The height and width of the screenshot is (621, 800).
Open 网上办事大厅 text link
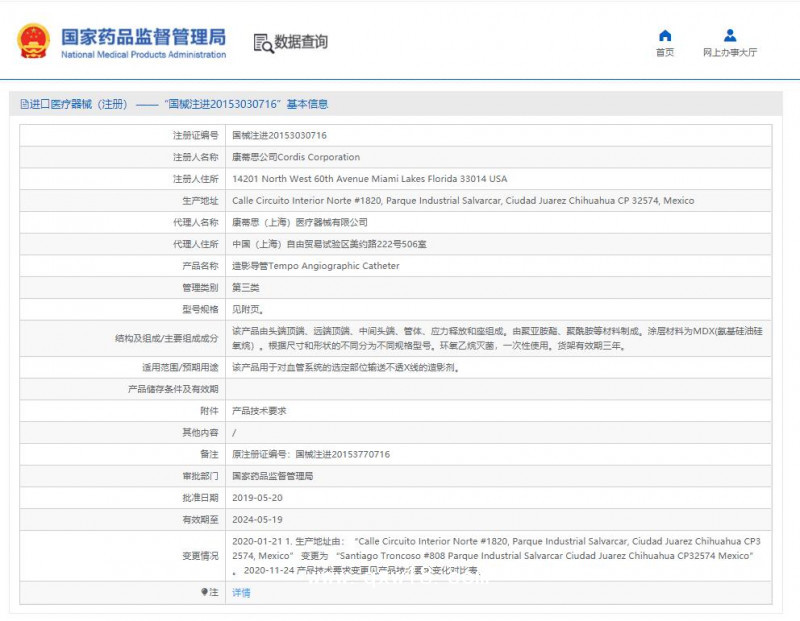tap(730, 53)
